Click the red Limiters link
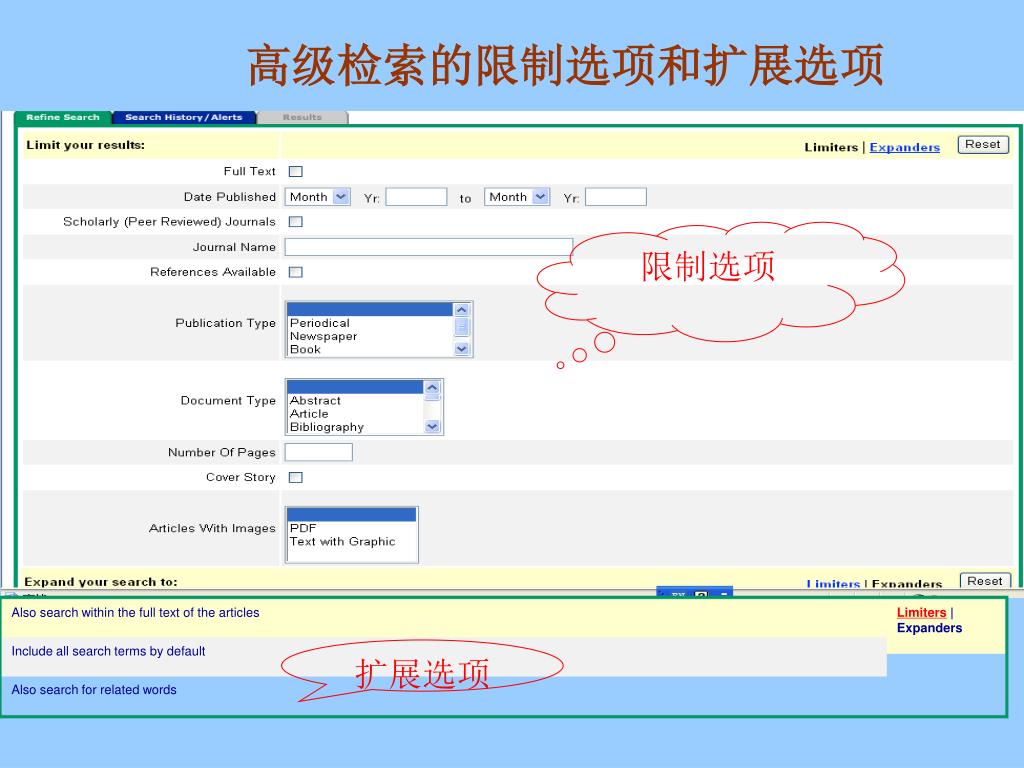This screenshot has height=768, width=1024. tap(921, 613)
